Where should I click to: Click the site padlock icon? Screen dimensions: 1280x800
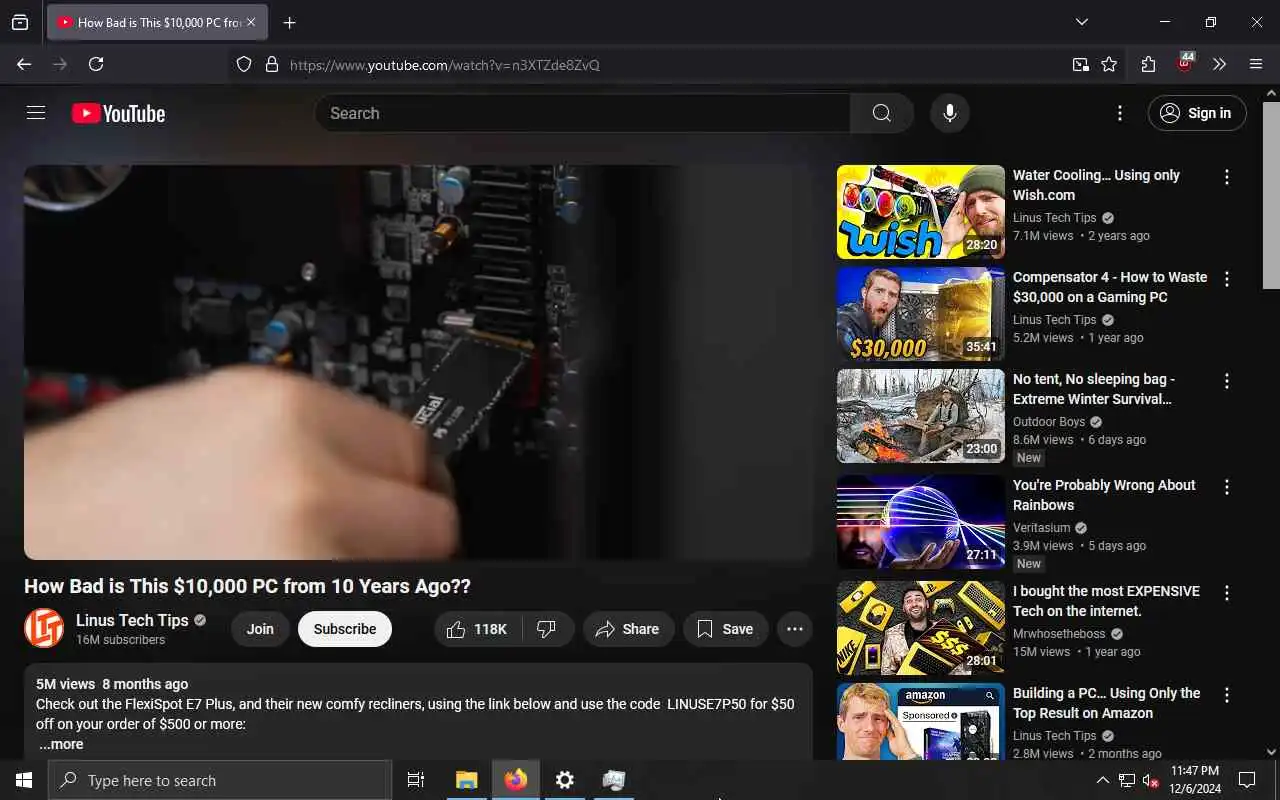pos(271,64)
